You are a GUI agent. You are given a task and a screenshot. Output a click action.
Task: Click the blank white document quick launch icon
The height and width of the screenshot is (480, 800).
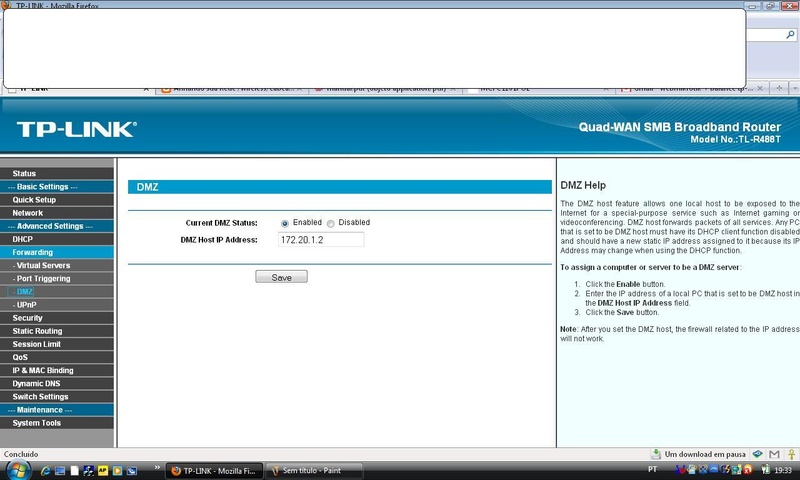tap(74, 470)
